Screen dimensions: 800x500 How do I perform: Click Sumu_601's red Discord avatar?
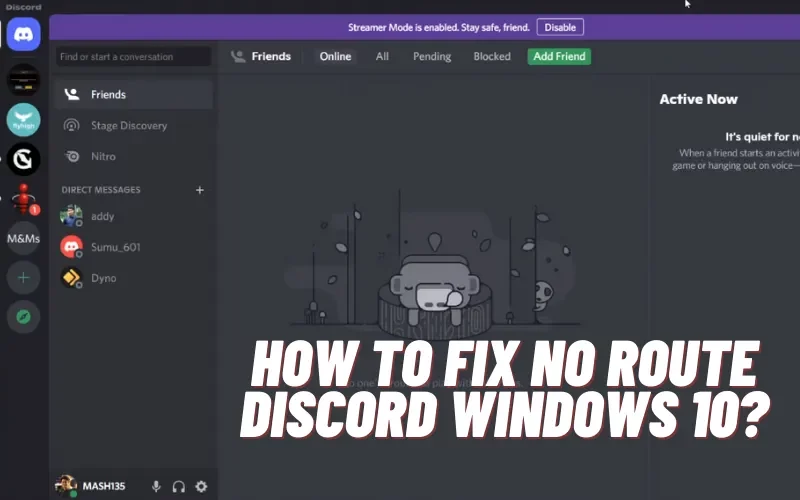71,247
